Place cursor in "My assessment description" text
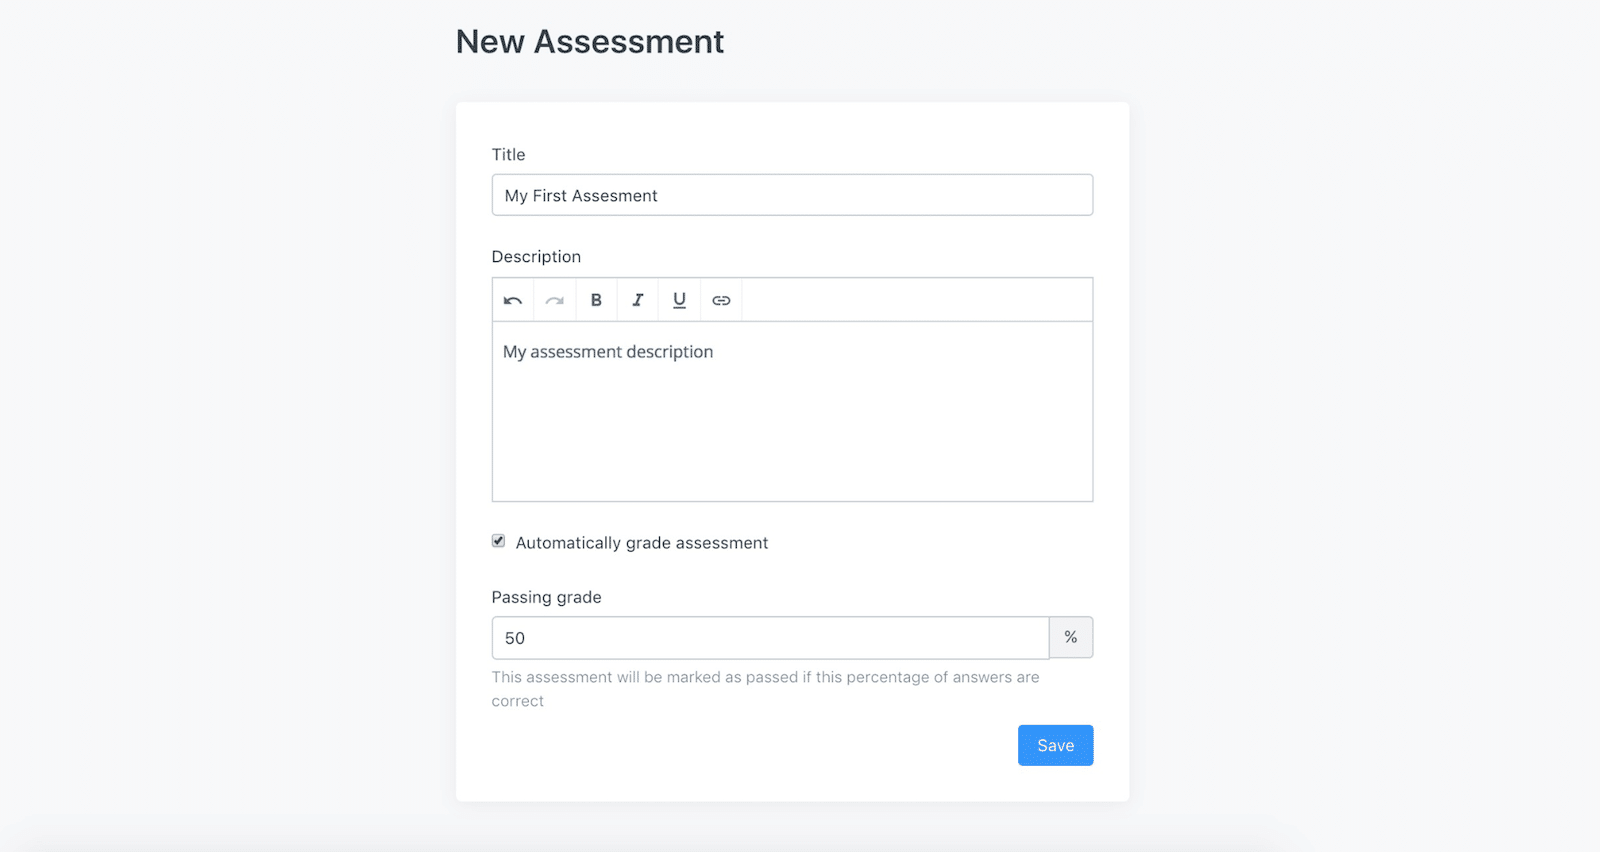Image resolution: width=1600 pixels, height=852 pixels. point(608,352)
